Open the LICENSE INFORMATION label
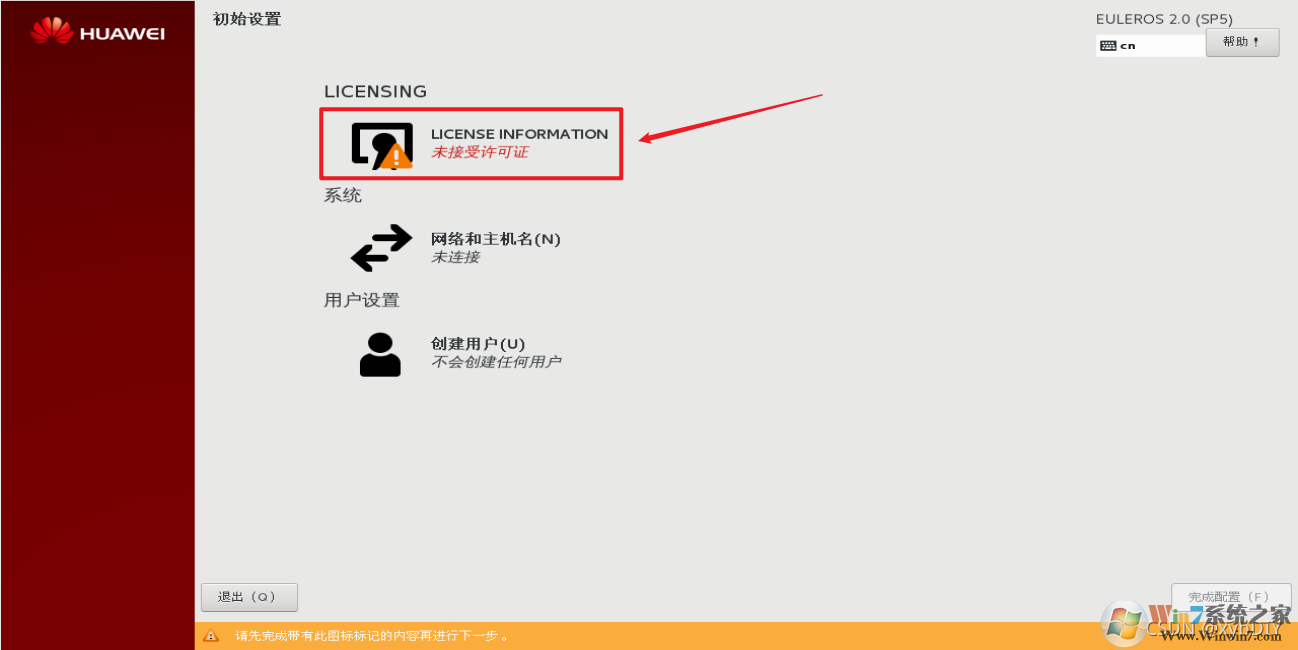Image resolution: width=1298 pixels, height=650 pixels. (x=519, y=134)
